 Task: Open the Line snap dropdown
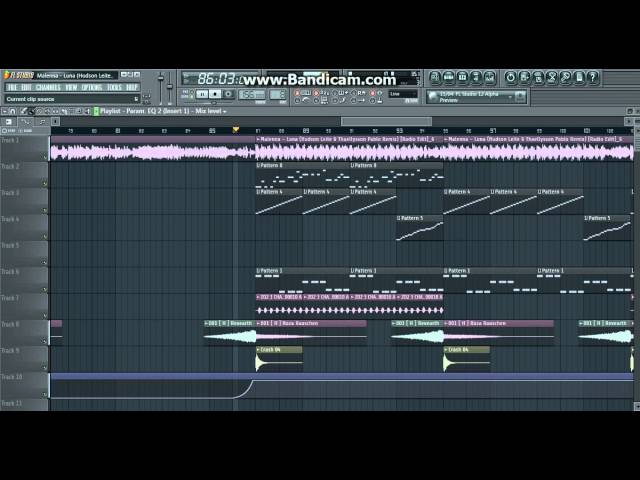(403, 94)
